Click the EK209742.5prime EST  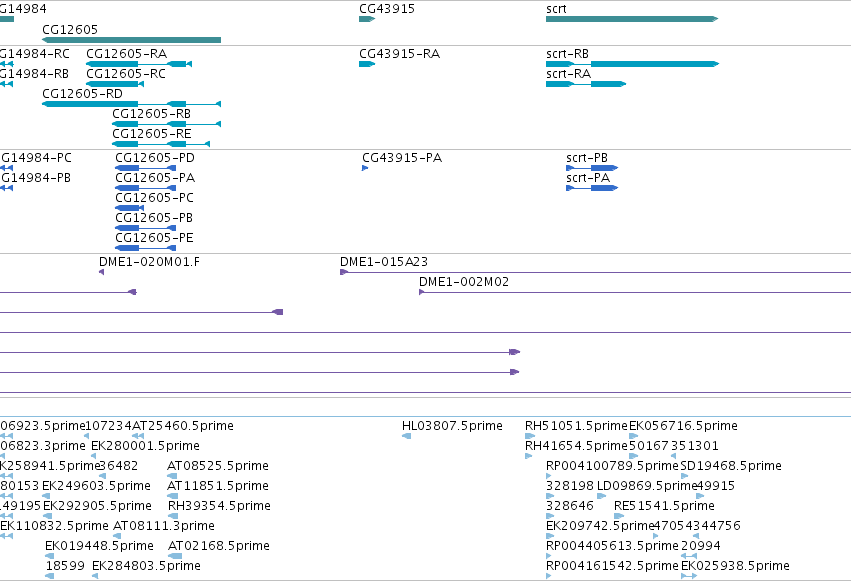(549, 537)
